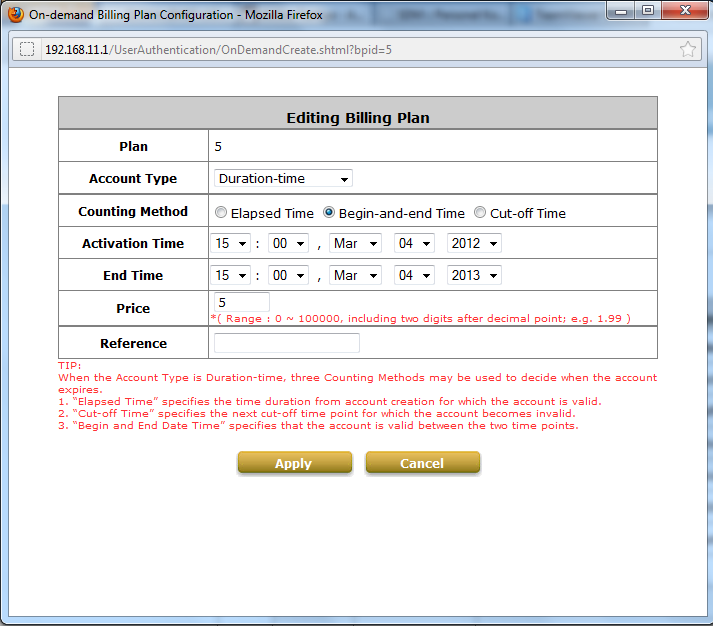Change the Activation Time day dropdown
The height and width of the screenshot is (626, 713).
coord(414,244)
